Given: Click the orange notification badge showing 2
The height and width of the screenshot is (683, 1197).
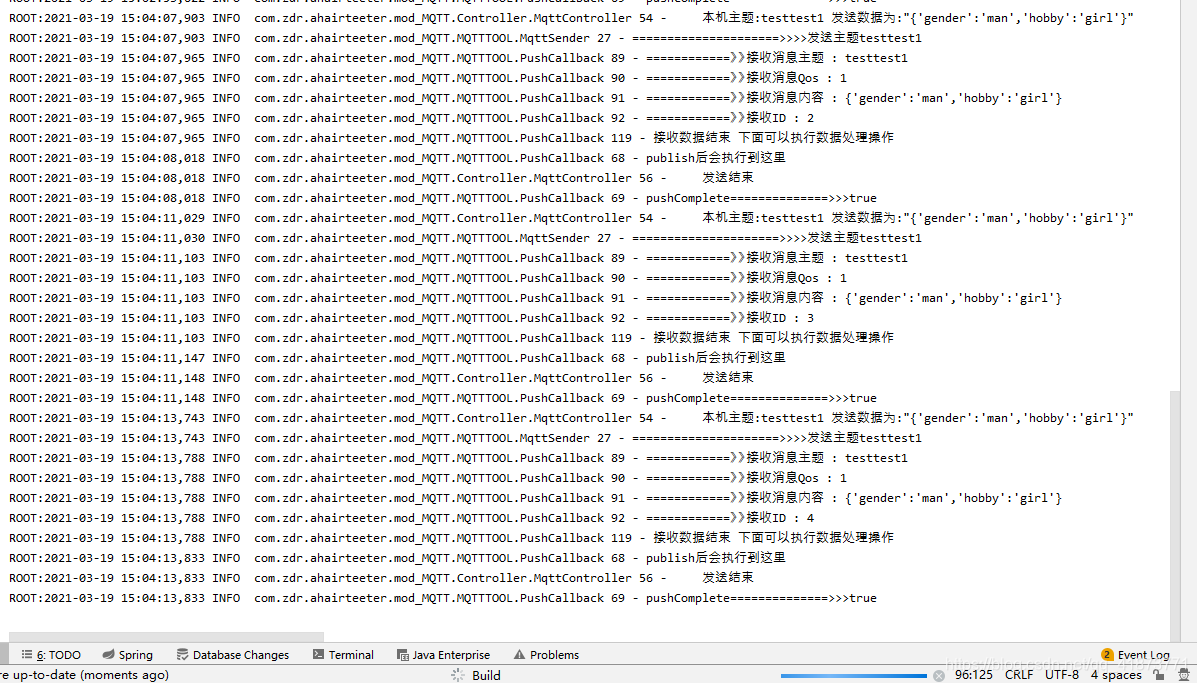Looking at the screenshot, I should (x=1108, y=654).
